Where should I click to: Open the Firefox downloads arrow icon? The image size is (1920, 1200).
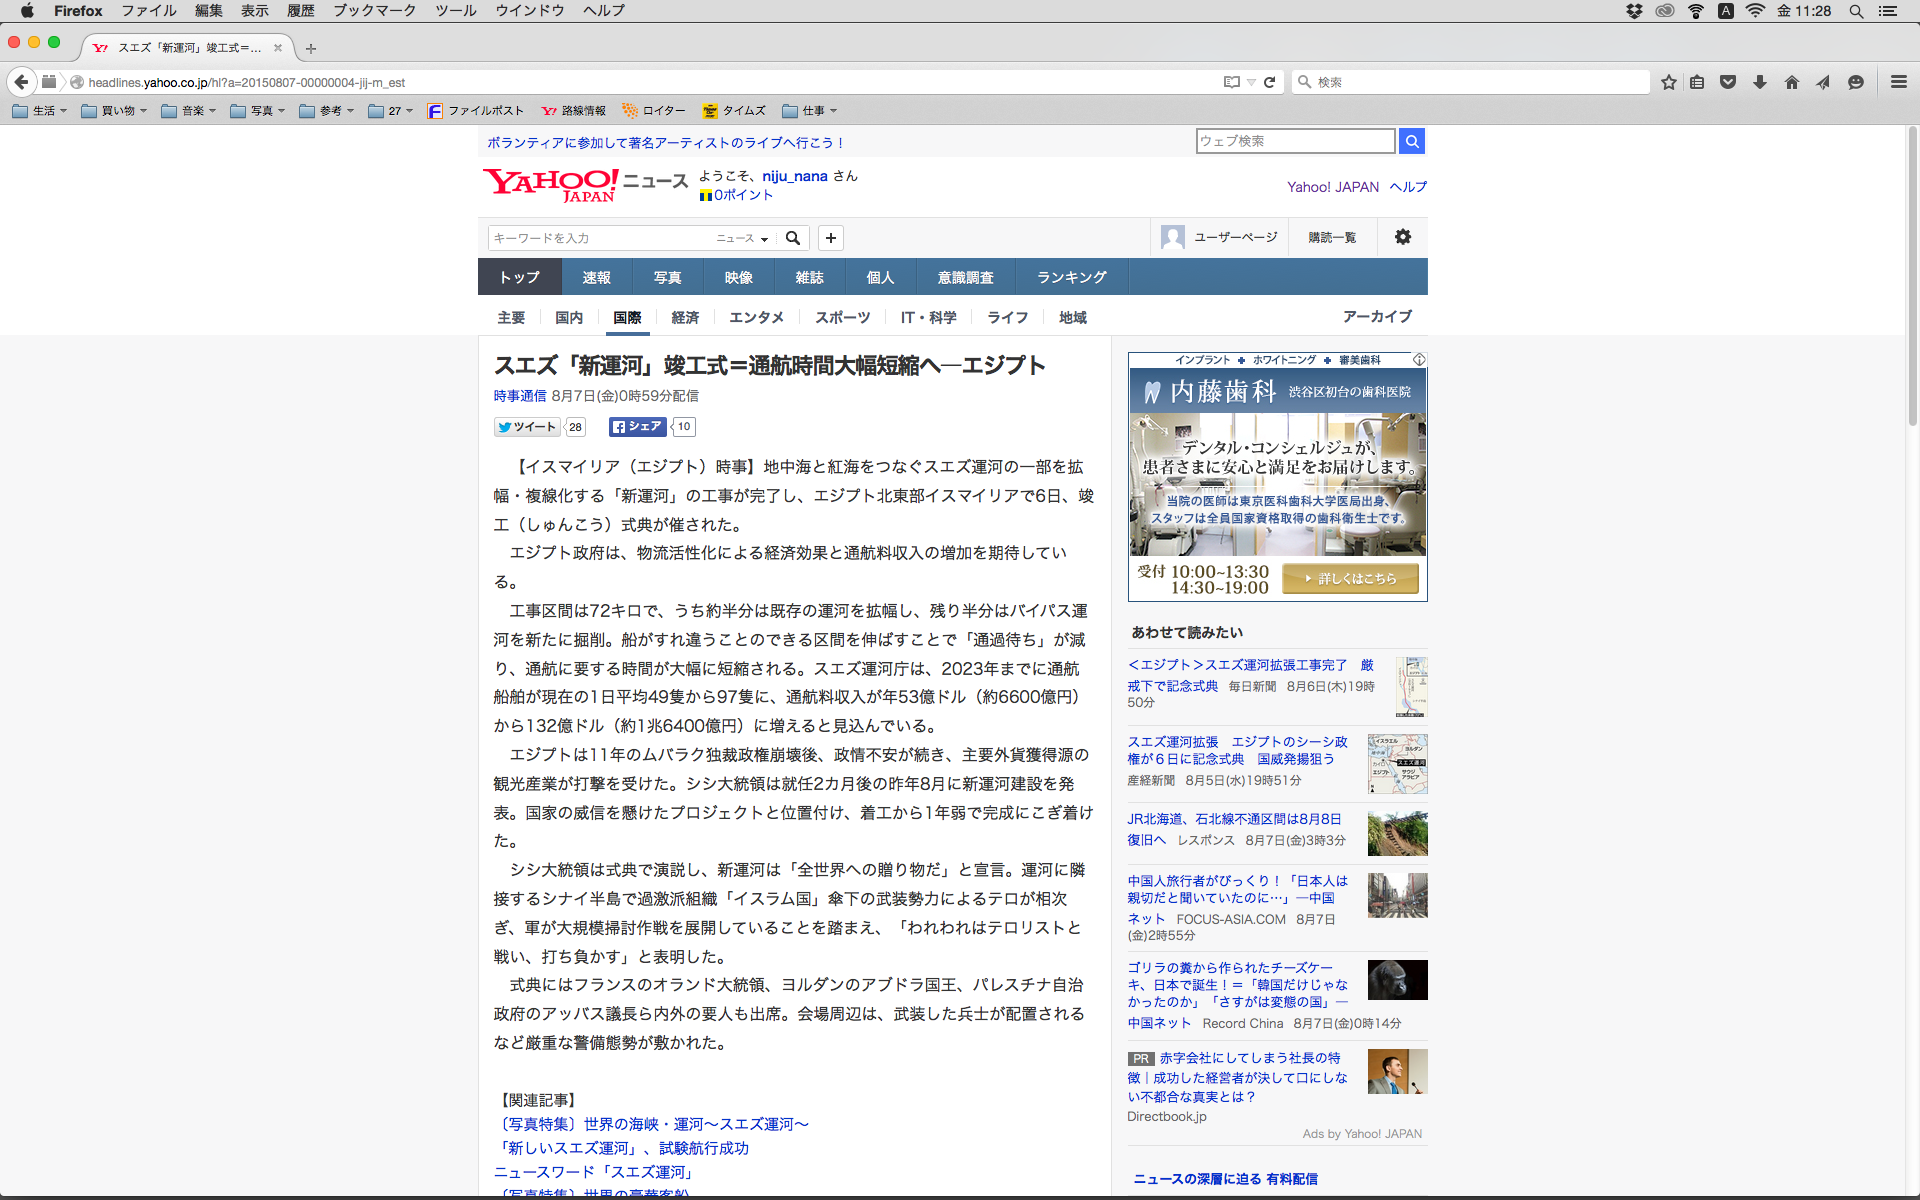1760,82
